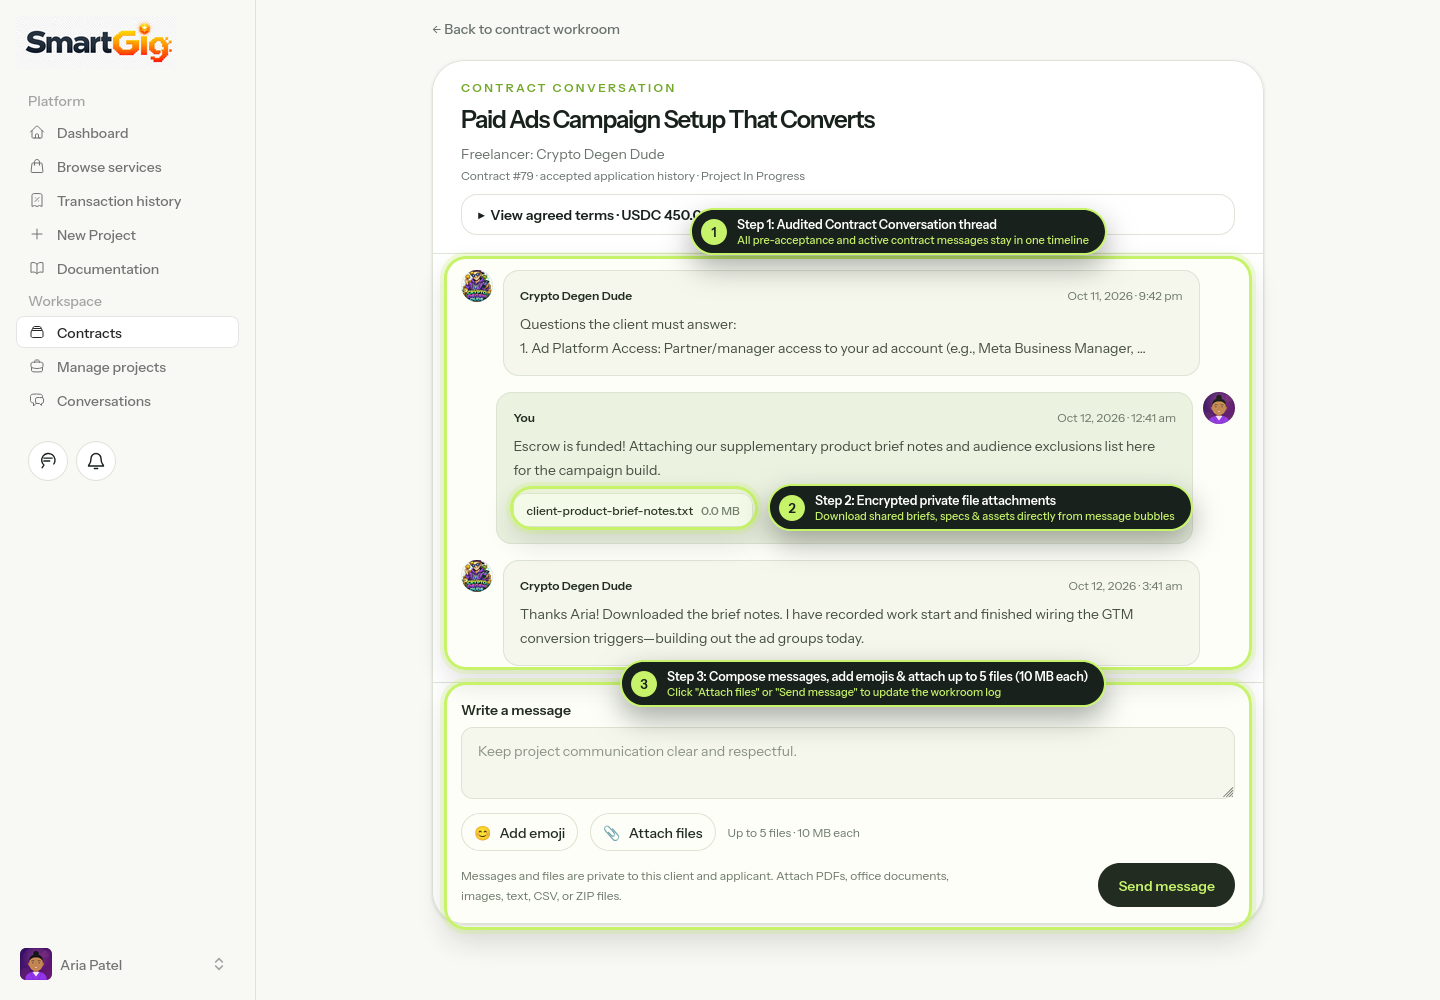This screenshot has height=1000, width=1440.
Task: Click the Documentation book icon
Action: [x=37, y=269]
